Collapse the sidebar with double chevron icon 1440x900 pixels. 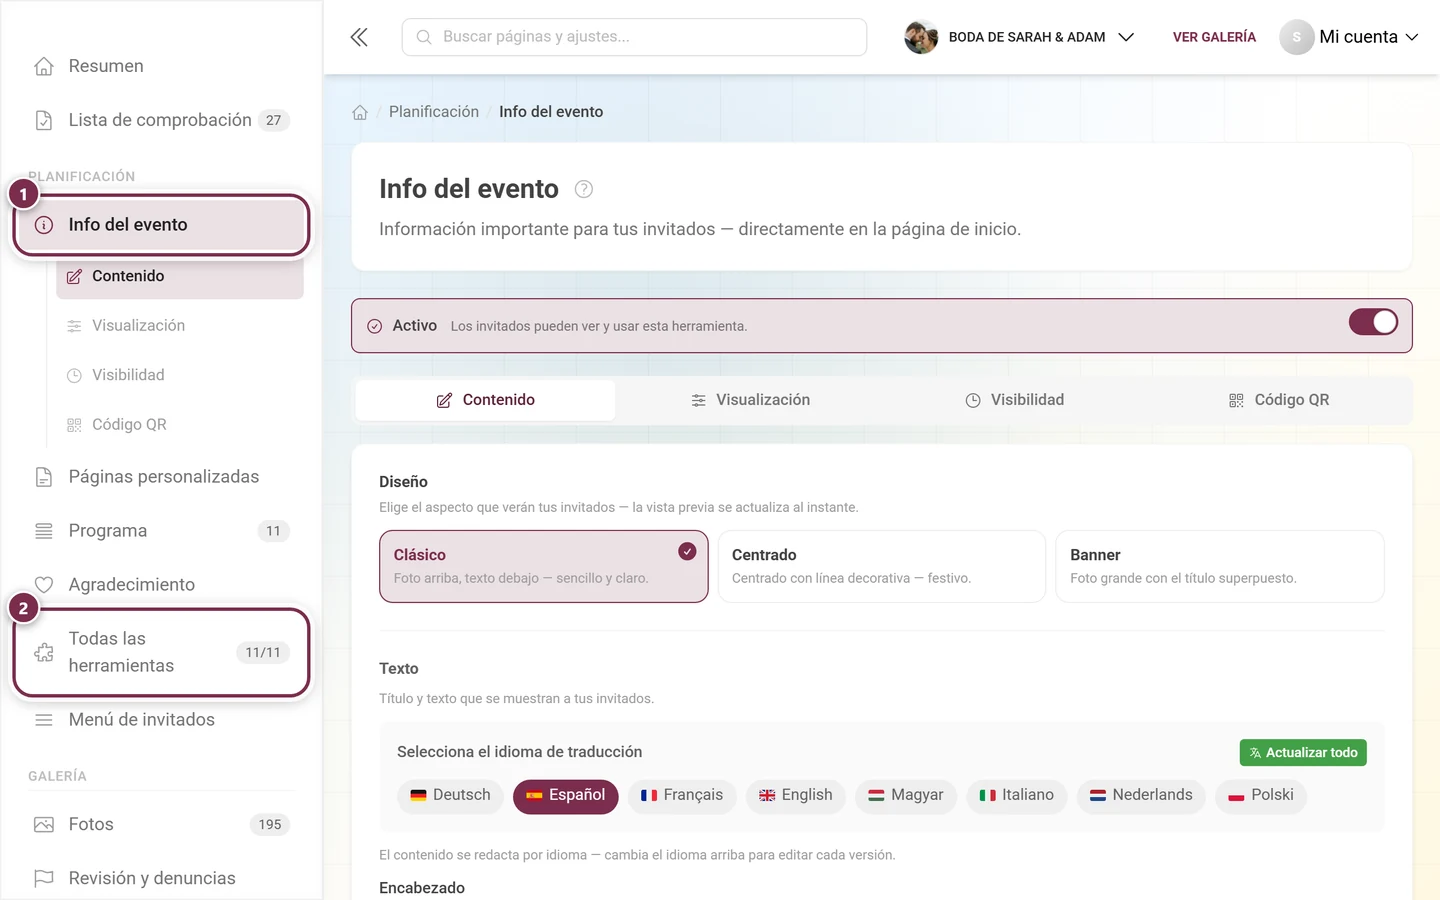(359, 37)
